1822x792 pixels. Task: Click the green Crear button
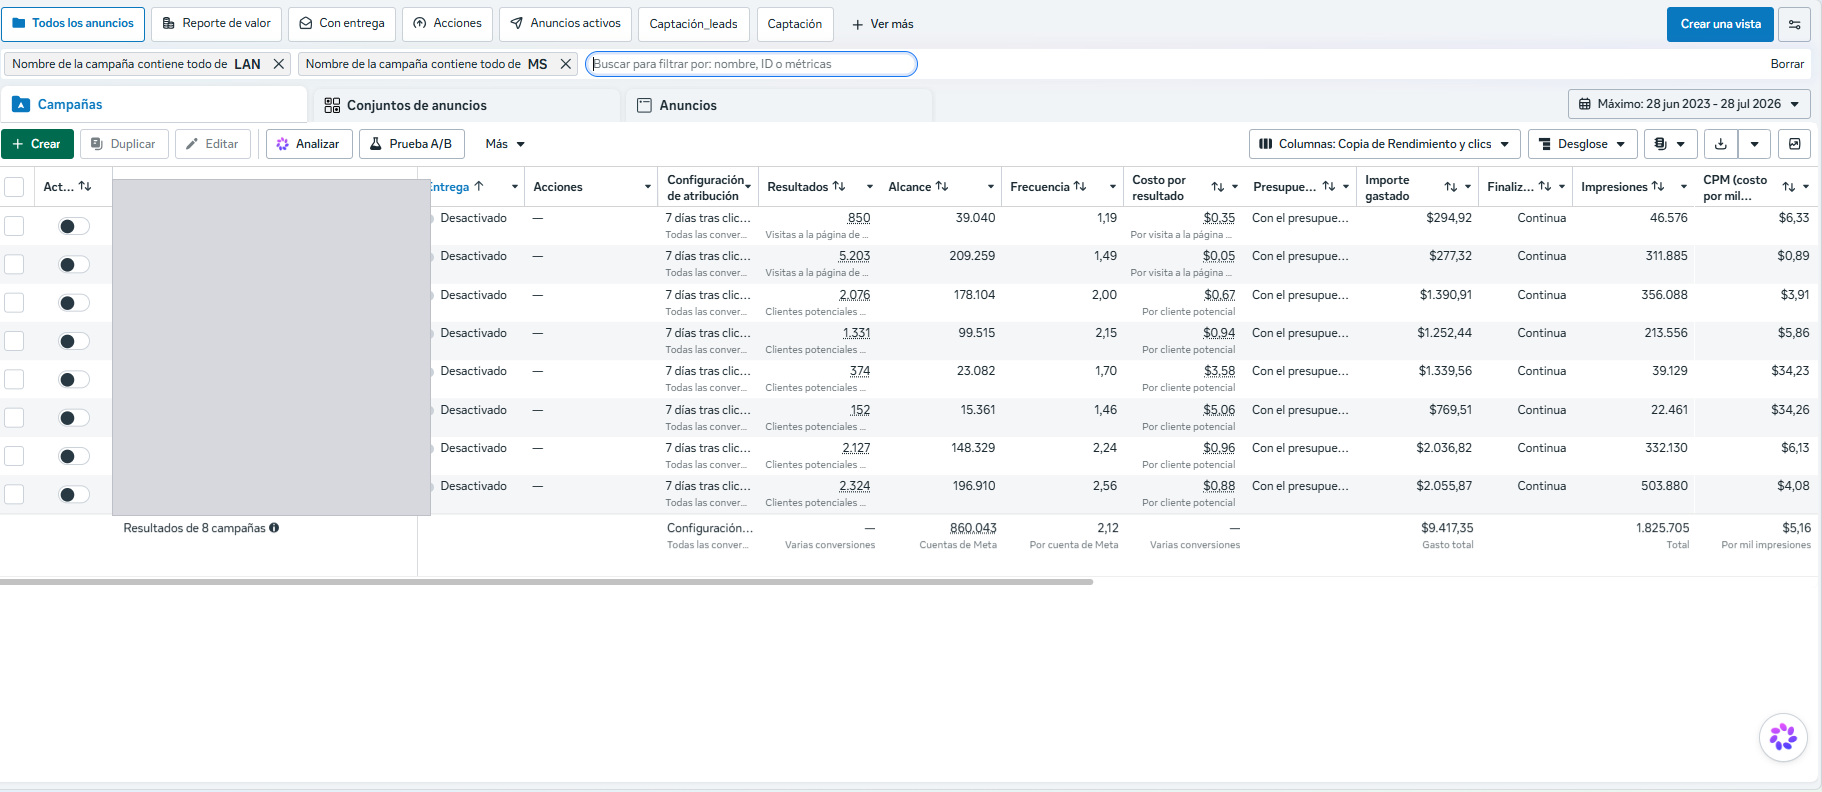click(37, 144)
